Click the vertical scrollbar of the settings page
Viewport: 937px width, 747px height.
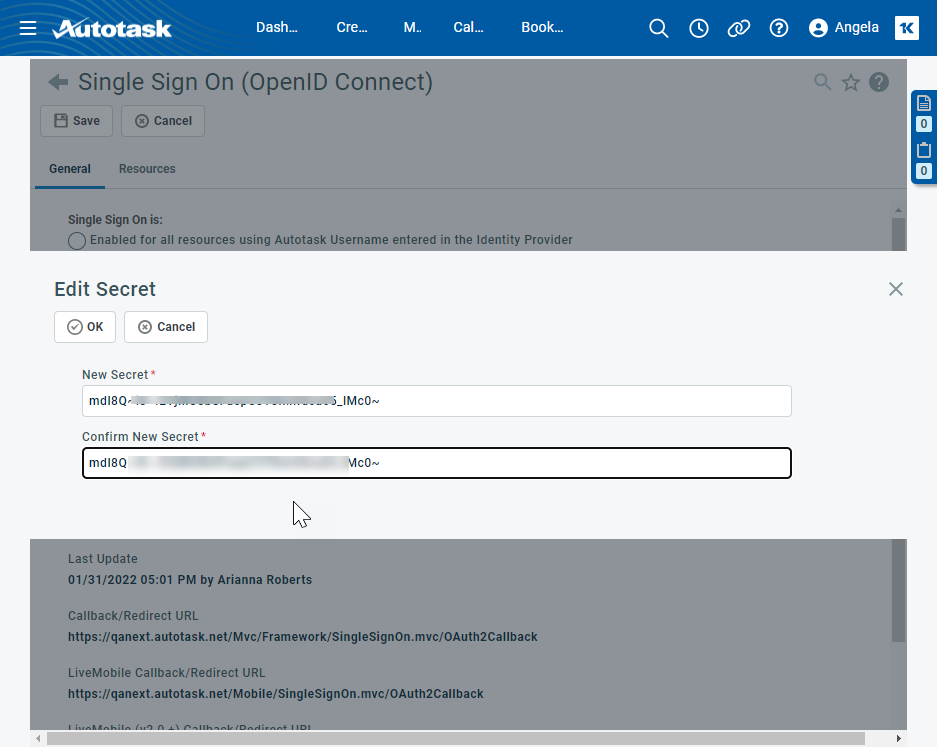point(898,590)
